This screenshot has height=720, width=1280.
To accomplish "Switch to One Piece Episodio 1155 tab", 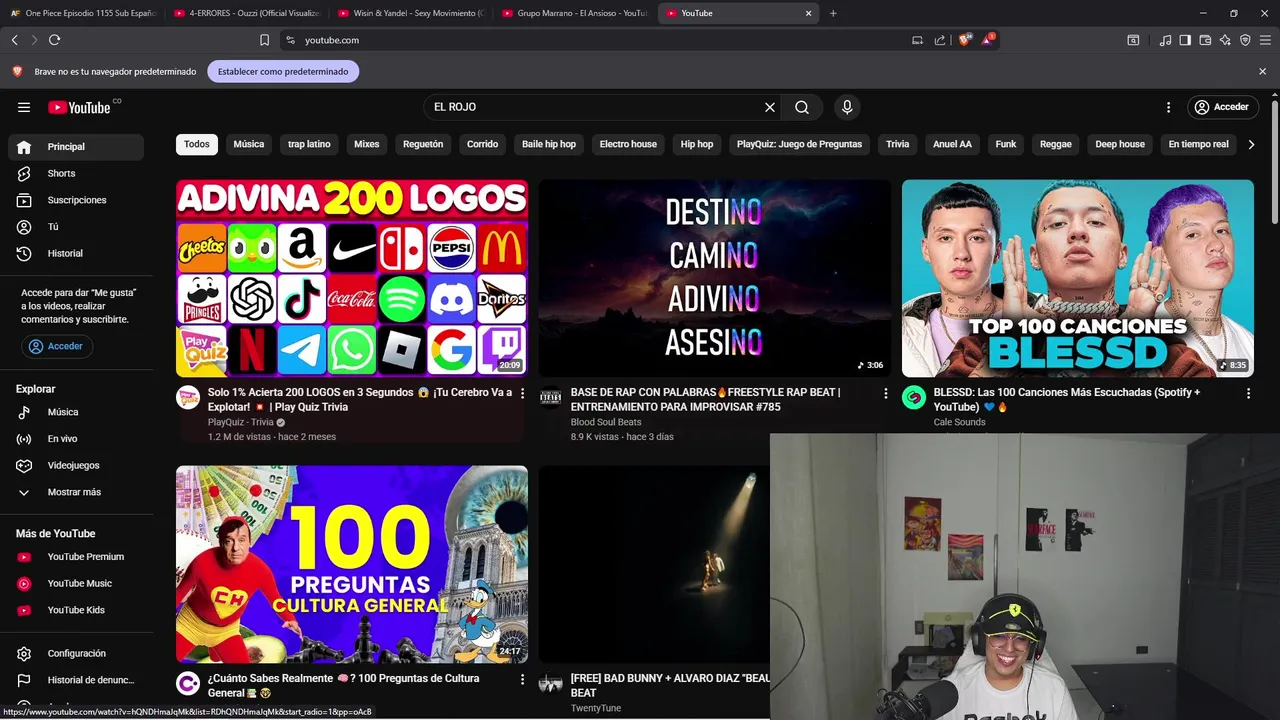I will pyautogui.click(x=83, y=13).
